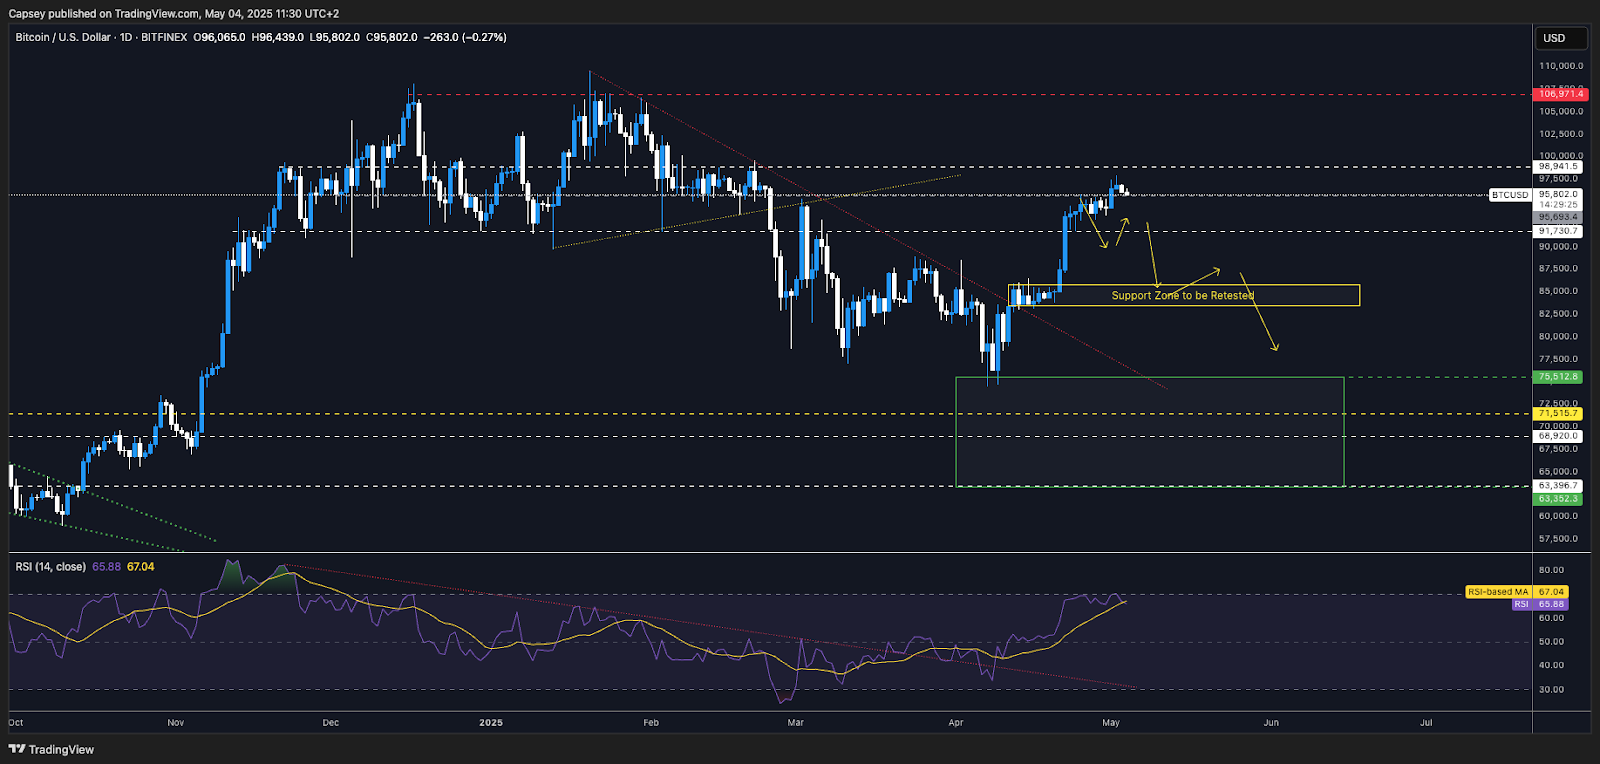
Task: Click the 50.00 RSI scale tick
Action: (x=1552, y=642)
